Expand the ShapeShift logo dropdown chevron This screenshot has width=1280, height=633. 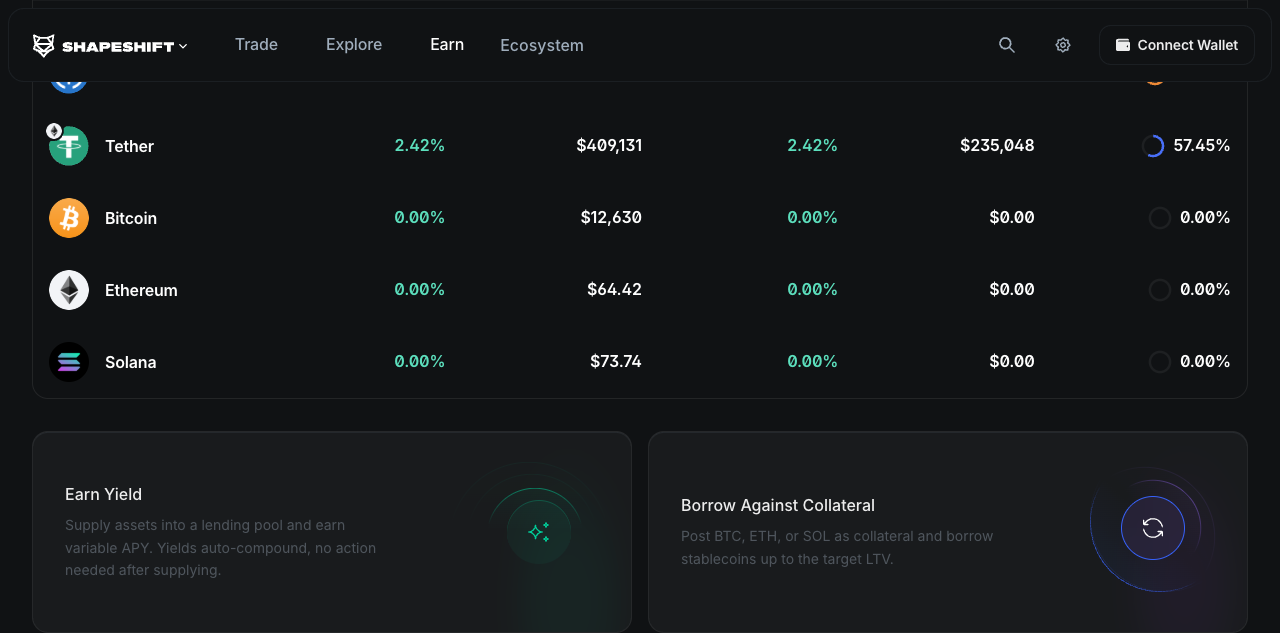click(183, 46)
